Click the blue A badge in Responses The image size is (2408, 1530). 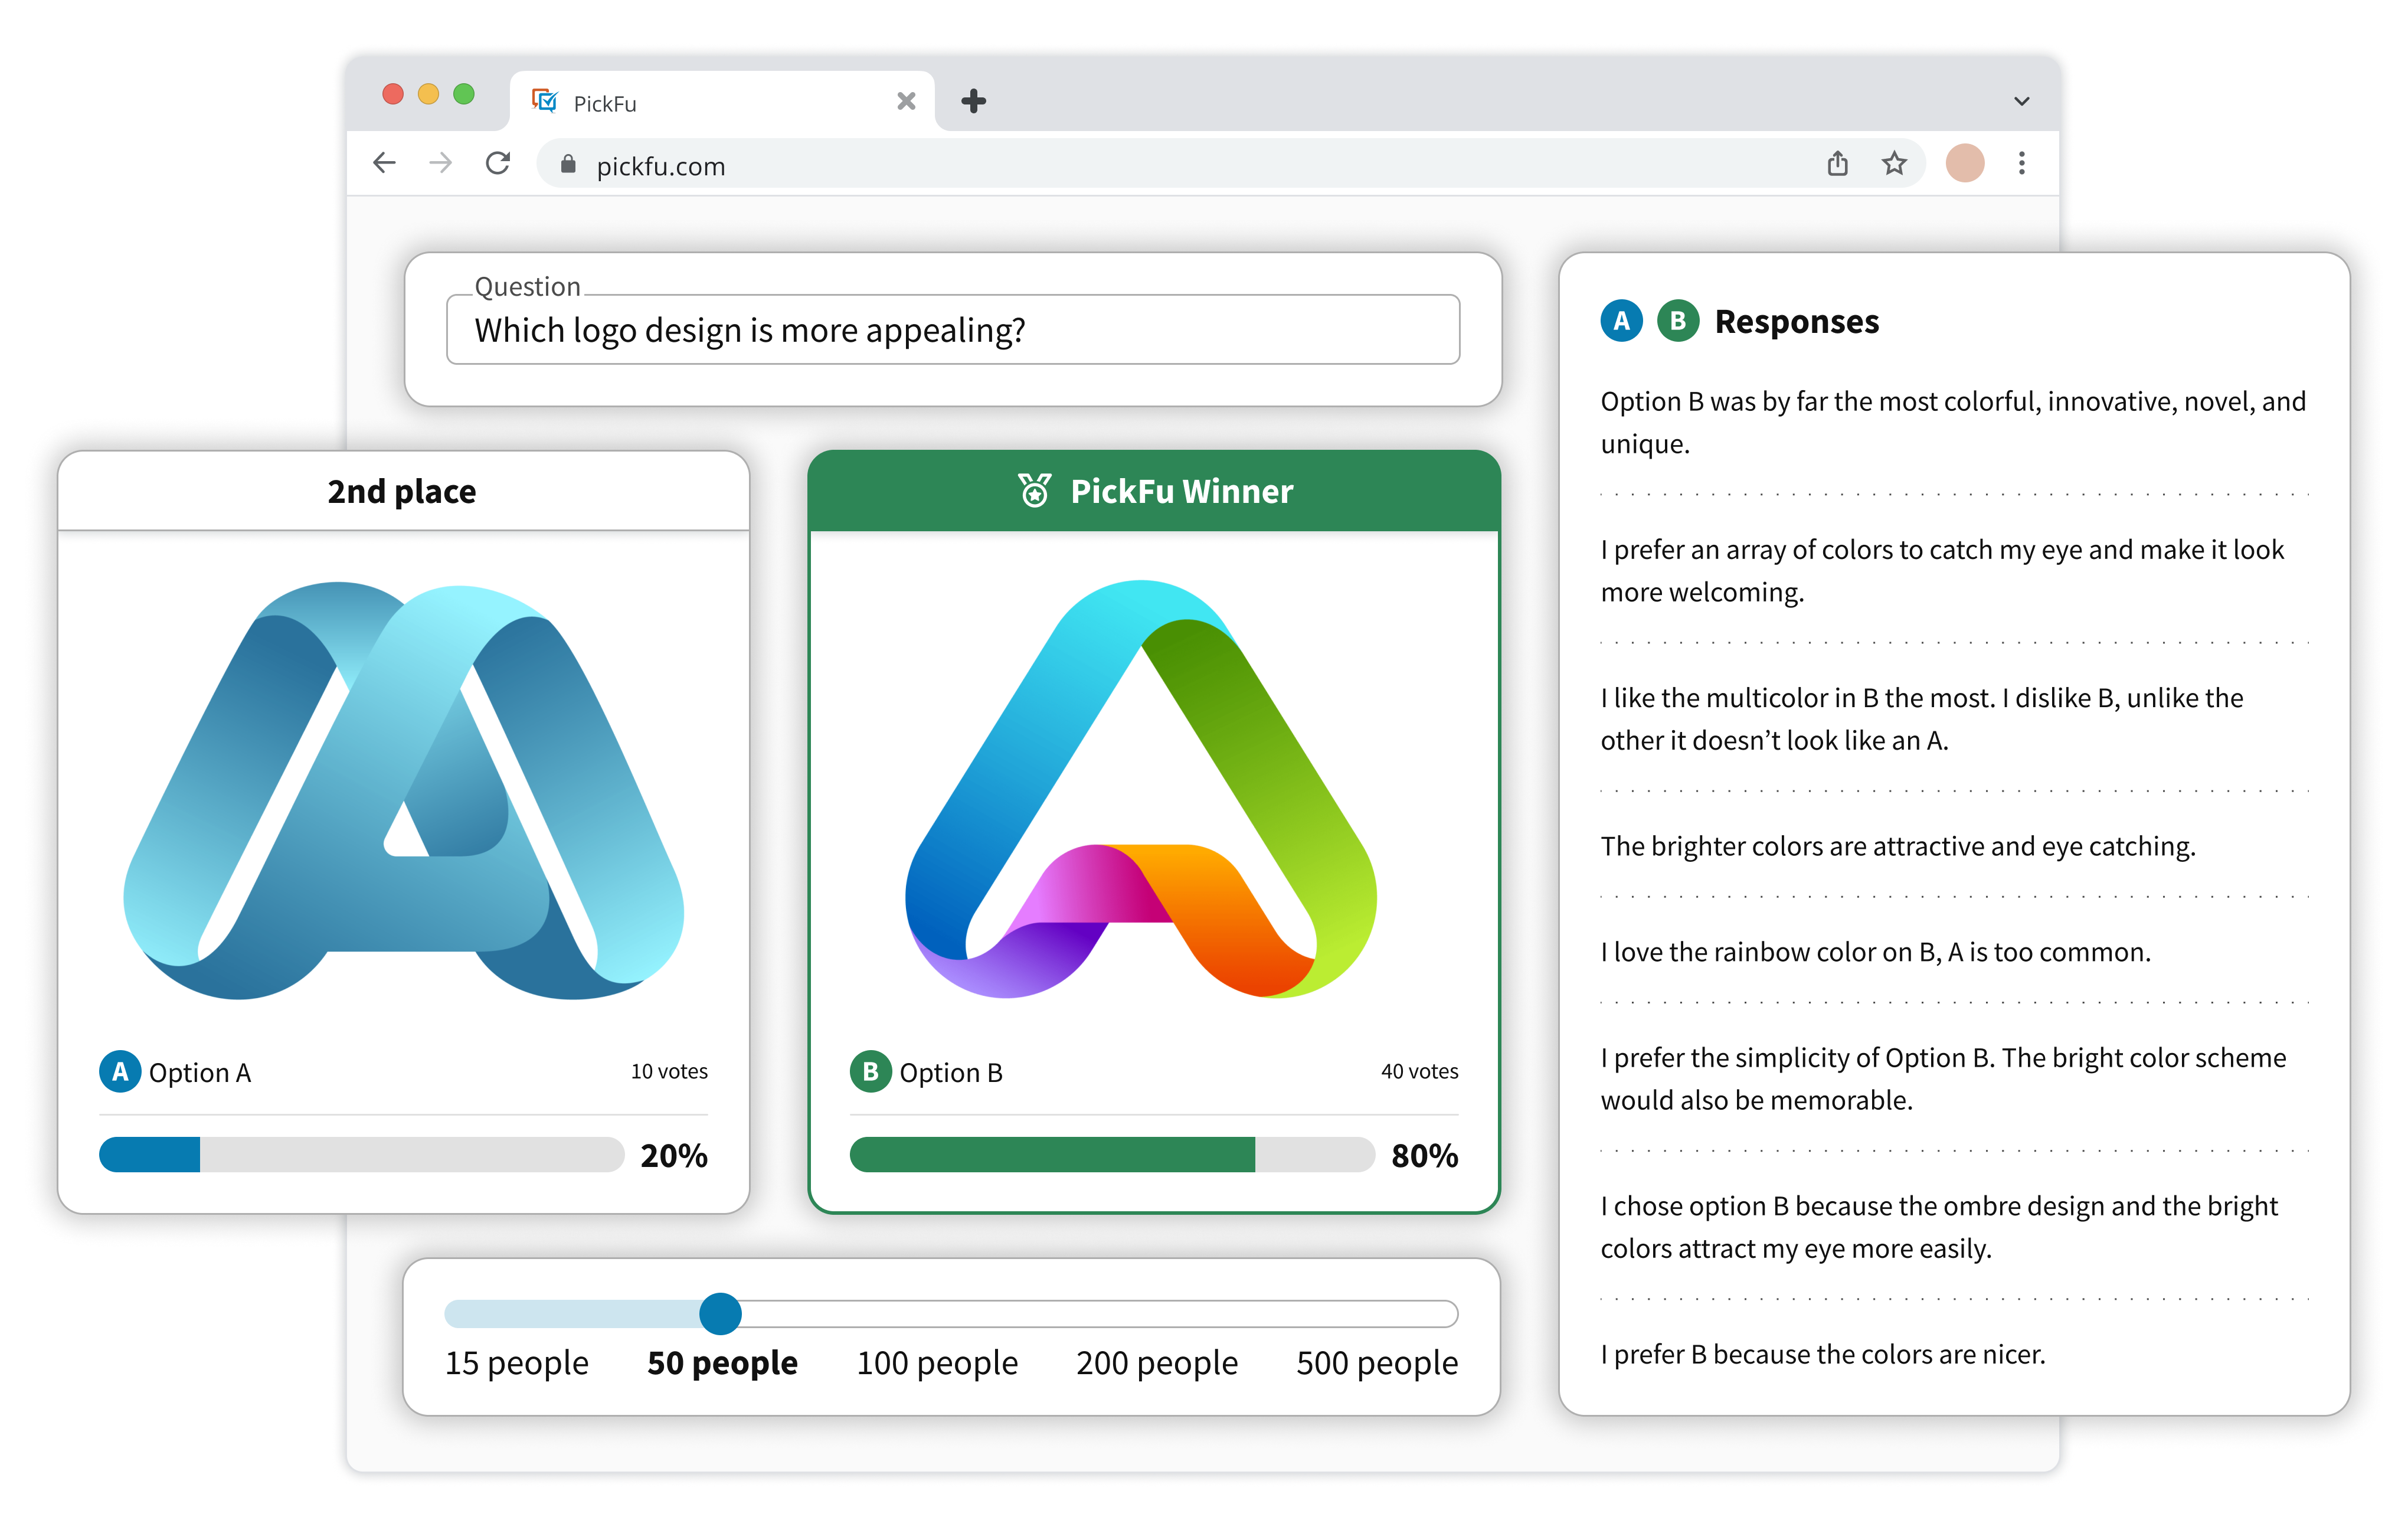[x=1621, y=321]
